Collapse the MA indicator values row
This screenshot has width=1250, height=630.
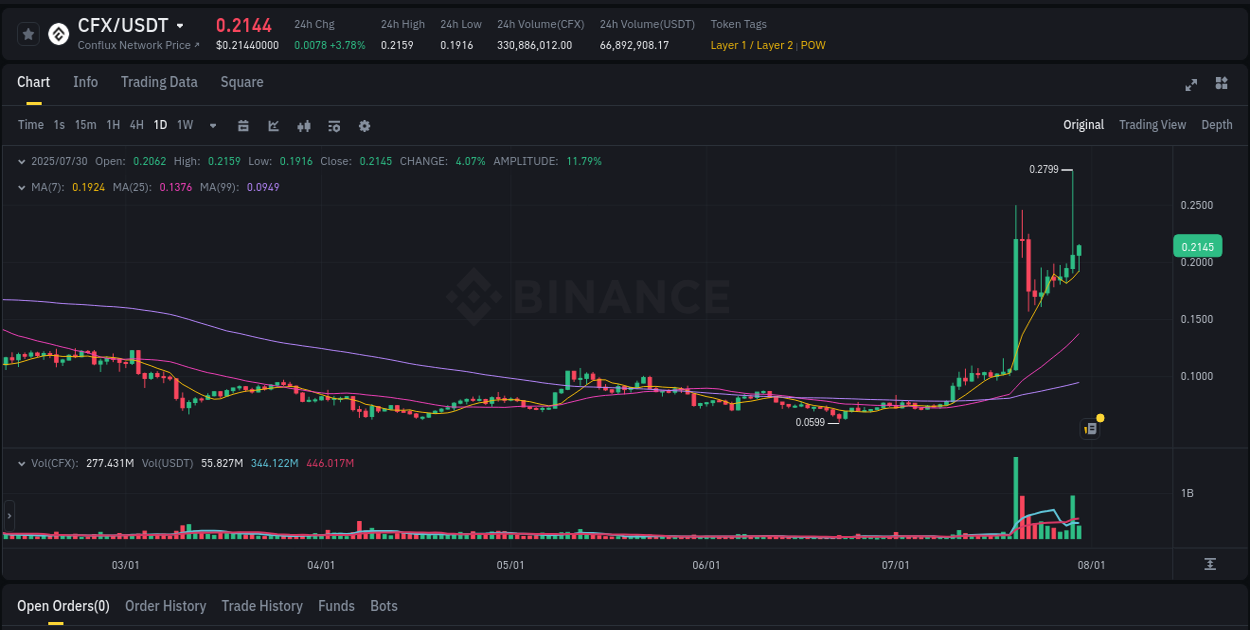coord(22,186)
